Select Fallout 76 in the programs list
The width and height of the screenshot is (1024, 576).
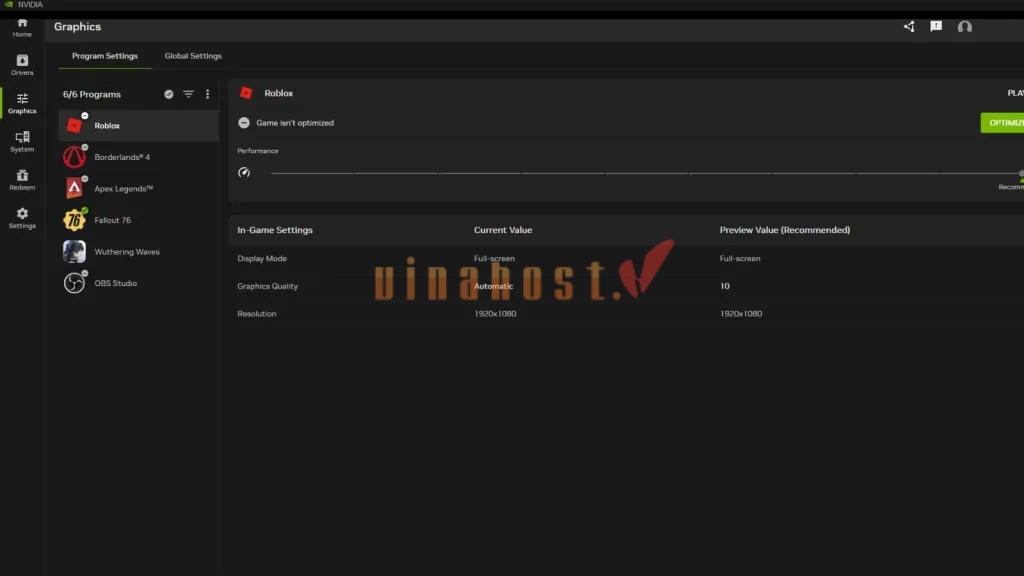click(138, 220)
